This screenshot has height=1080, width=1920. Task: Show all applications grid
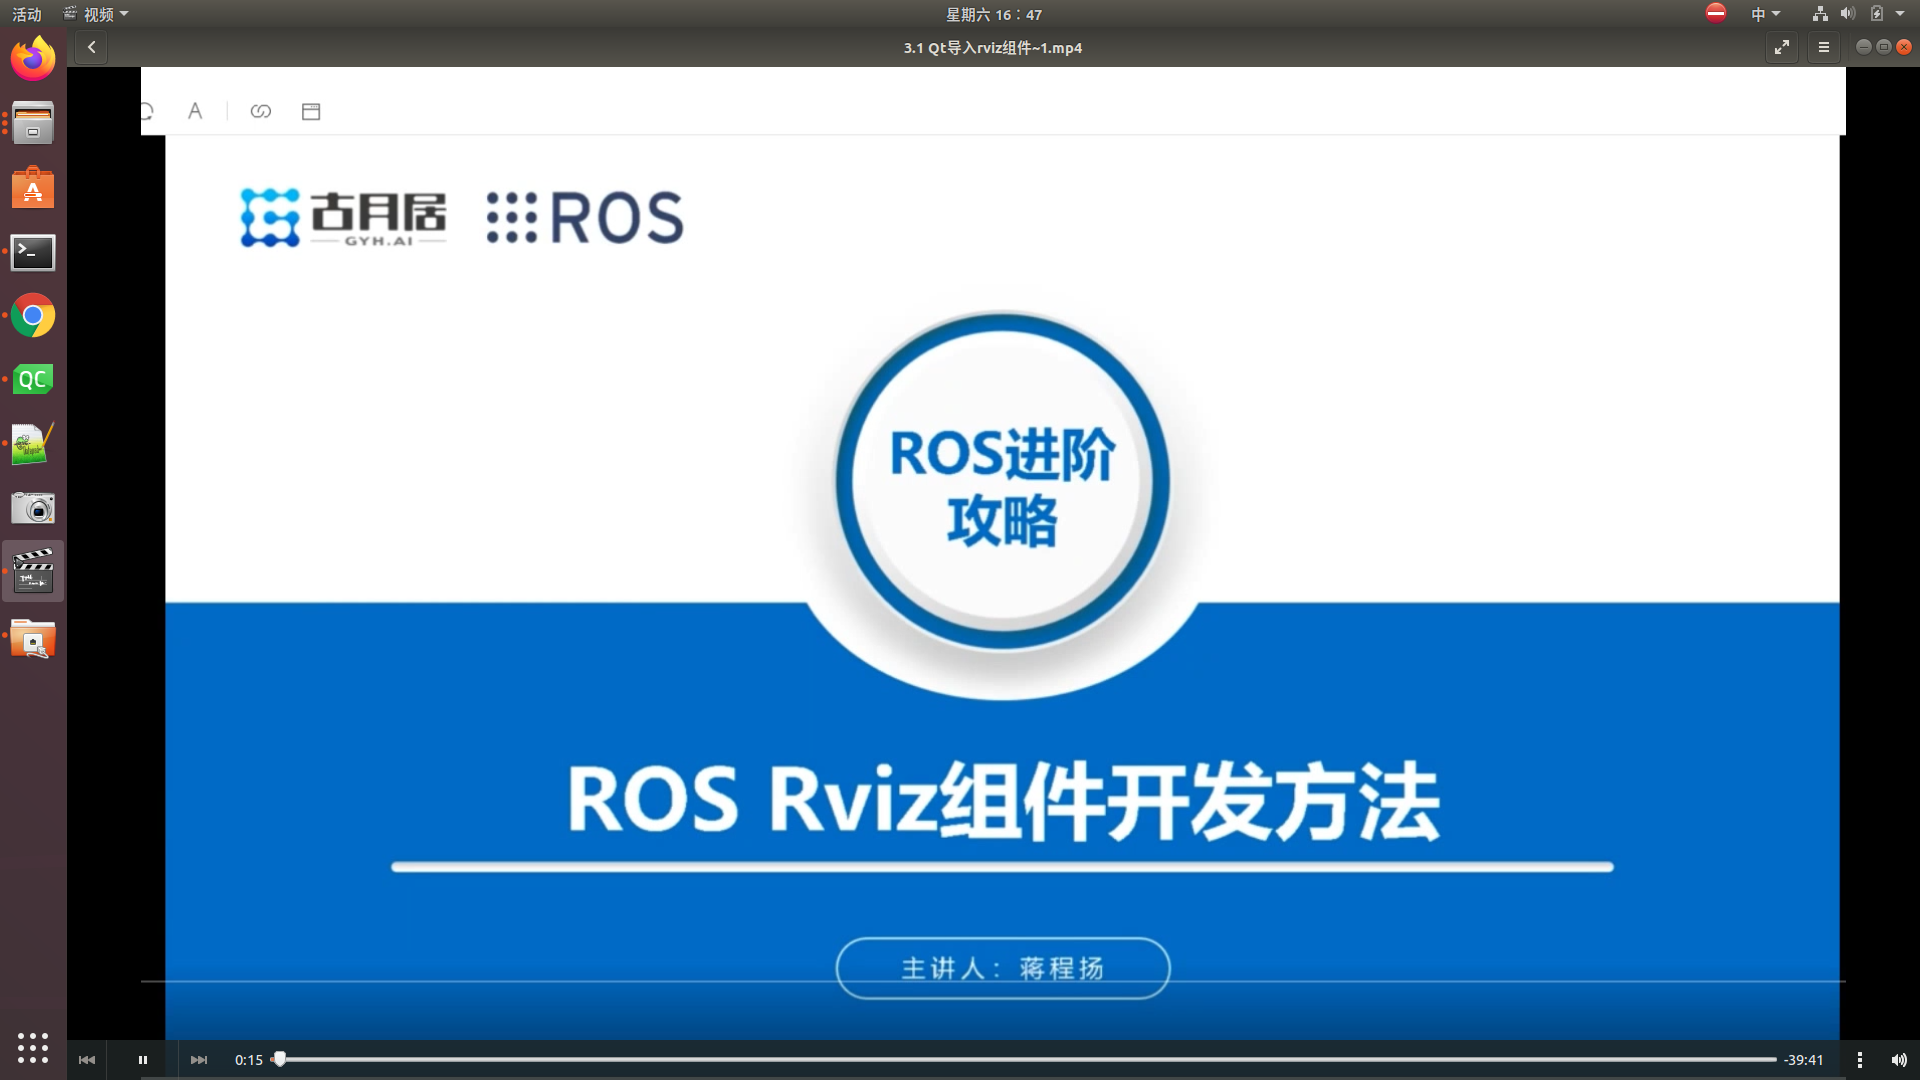pos(33,1047)
